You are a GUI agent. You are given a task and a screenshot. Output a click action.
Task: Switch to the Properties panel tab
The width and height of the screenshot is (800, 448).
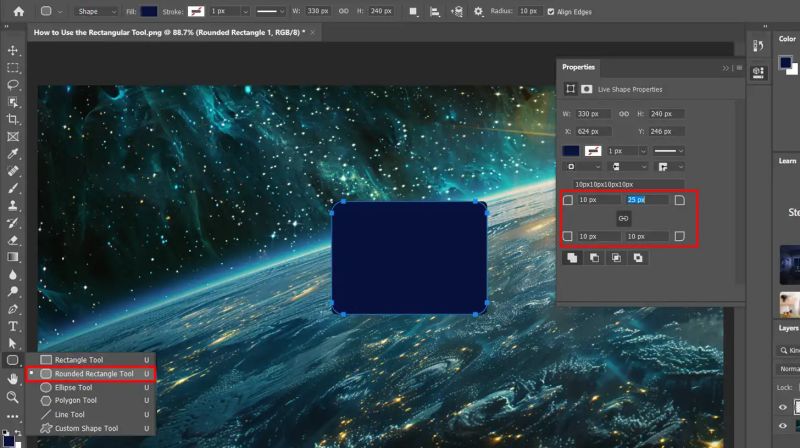coord(579,67)
